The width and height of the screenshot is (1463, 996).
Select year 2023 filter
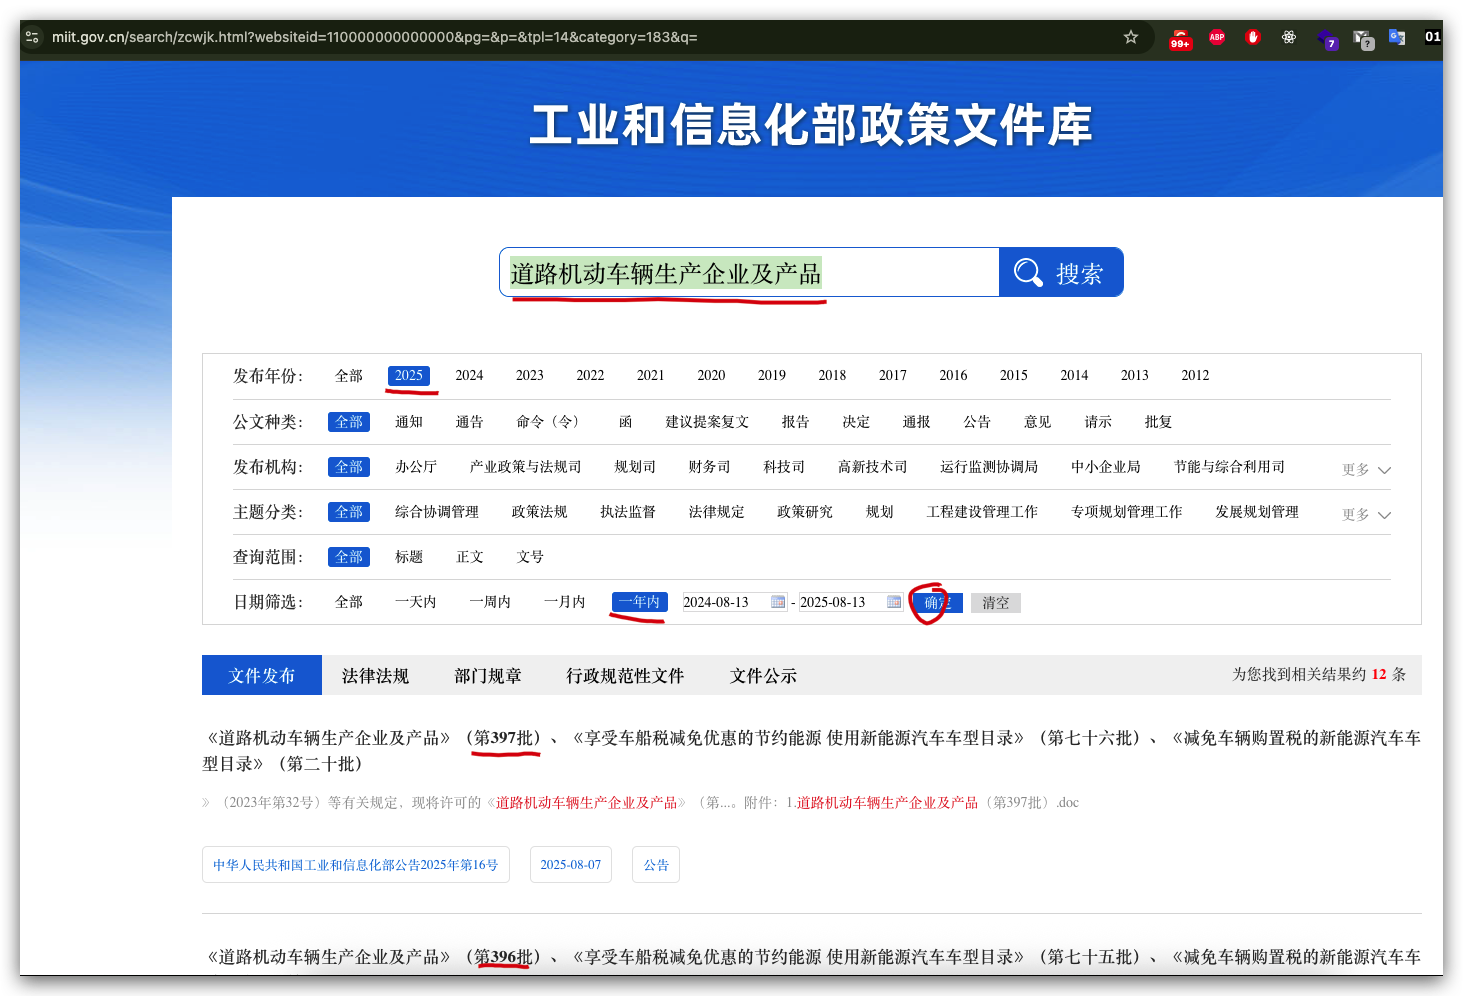pos(530,376)
